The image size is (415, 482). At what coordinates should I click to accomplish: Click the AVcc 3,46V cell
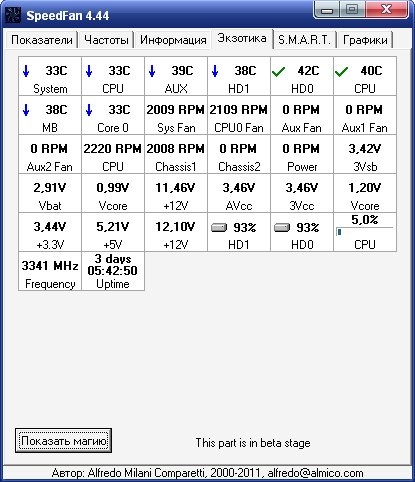[239, 193]
